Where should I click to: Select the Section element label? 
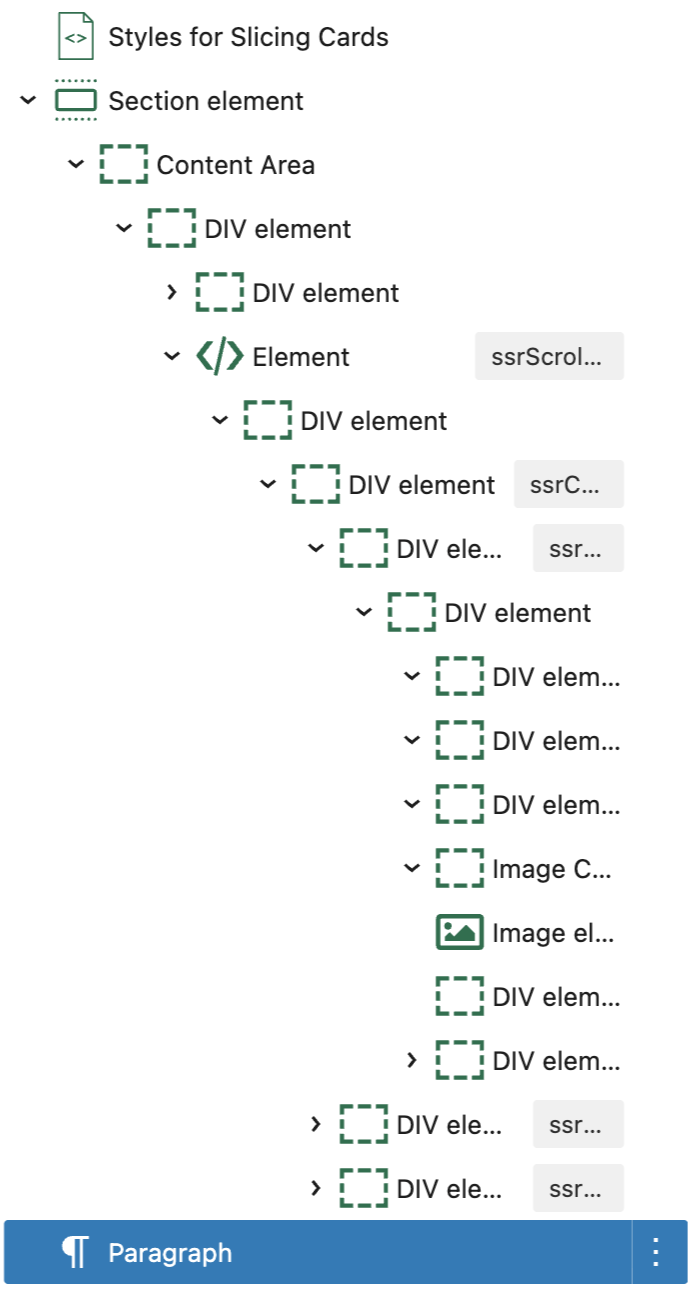206,101
